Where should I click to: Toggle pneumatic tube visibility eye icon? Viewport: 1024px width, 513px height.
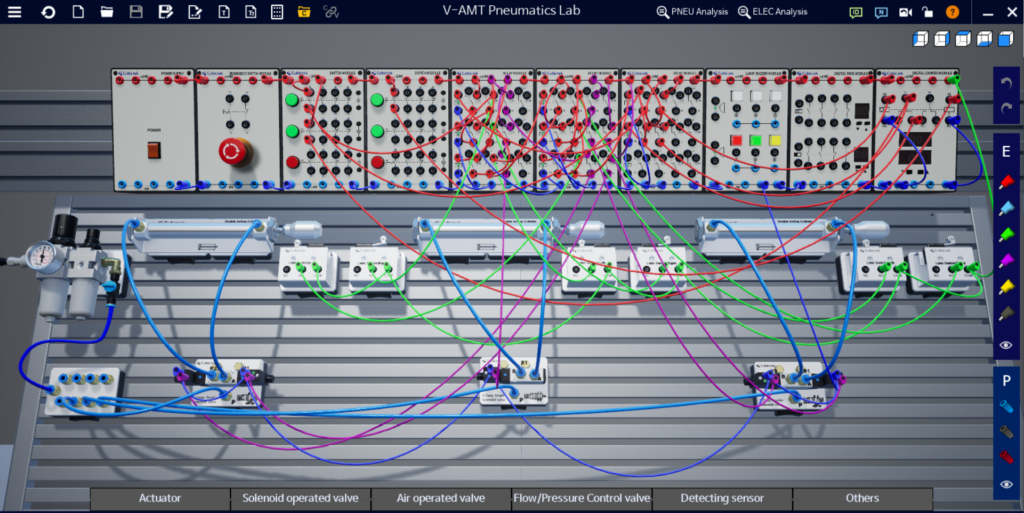tap(1006, 484)
